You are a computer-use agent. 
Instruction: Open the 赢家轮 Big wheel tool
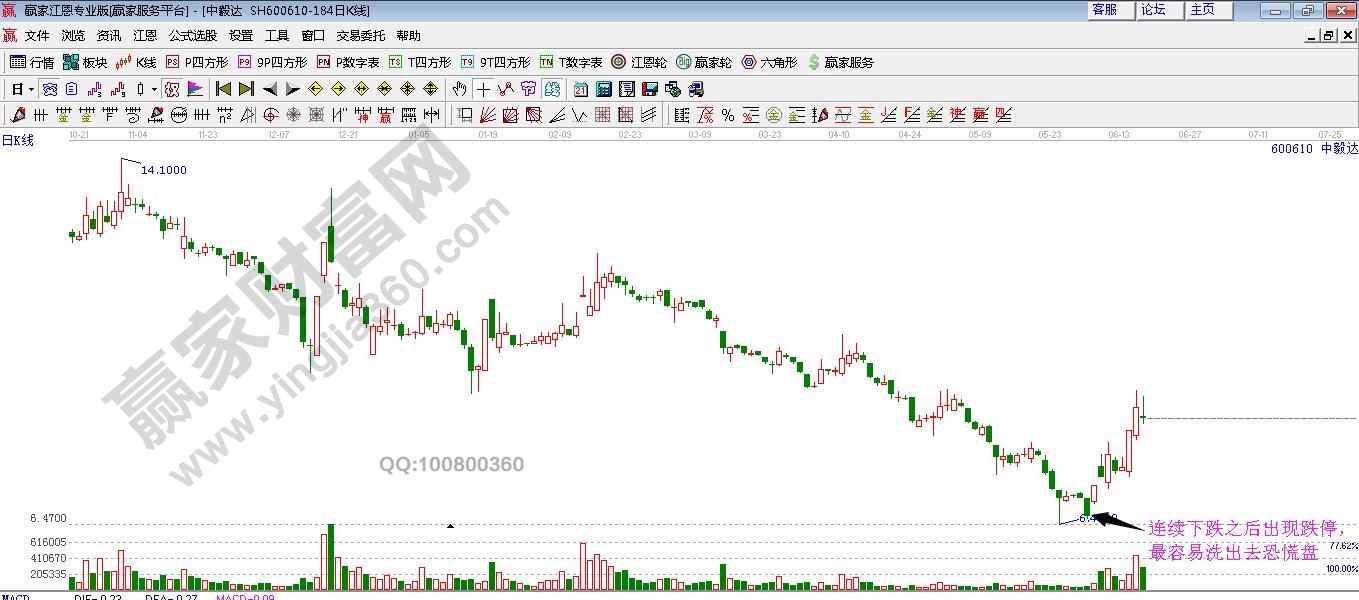tap(703, 62)
